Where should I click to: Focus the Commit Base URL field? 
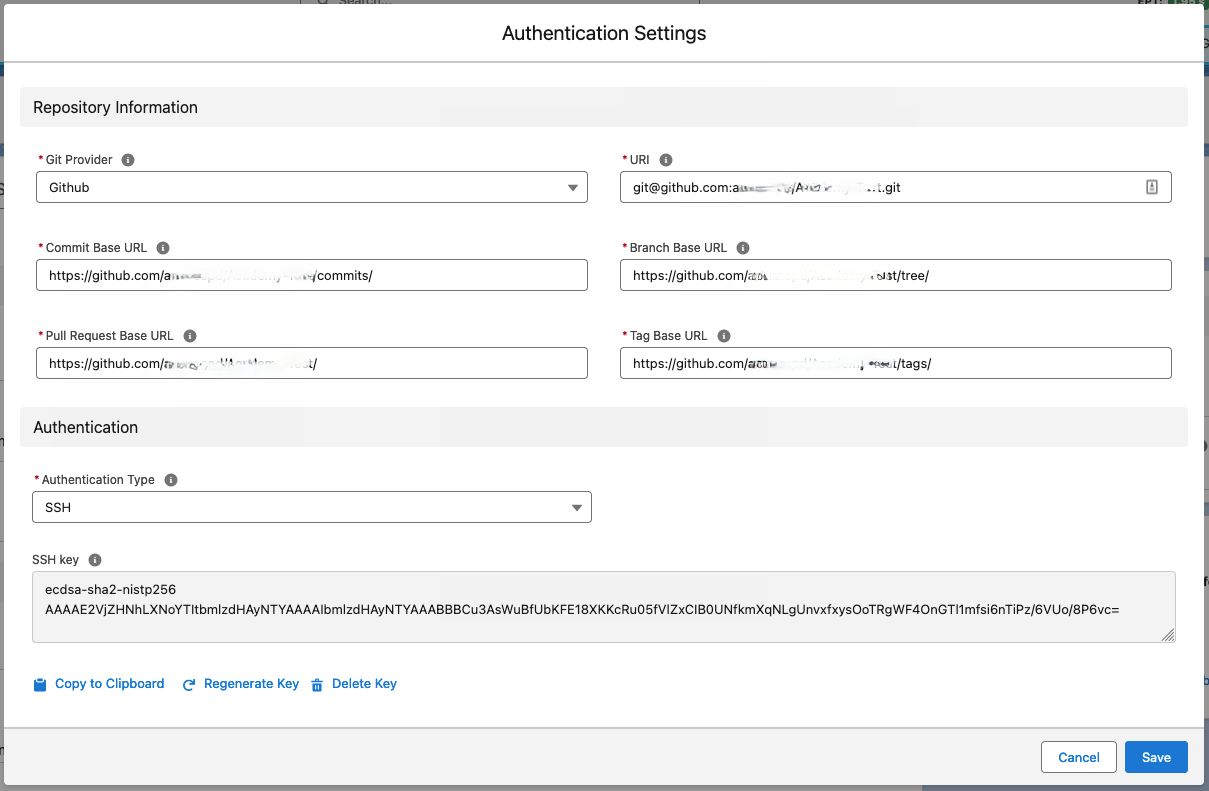(x=312, y=275)
